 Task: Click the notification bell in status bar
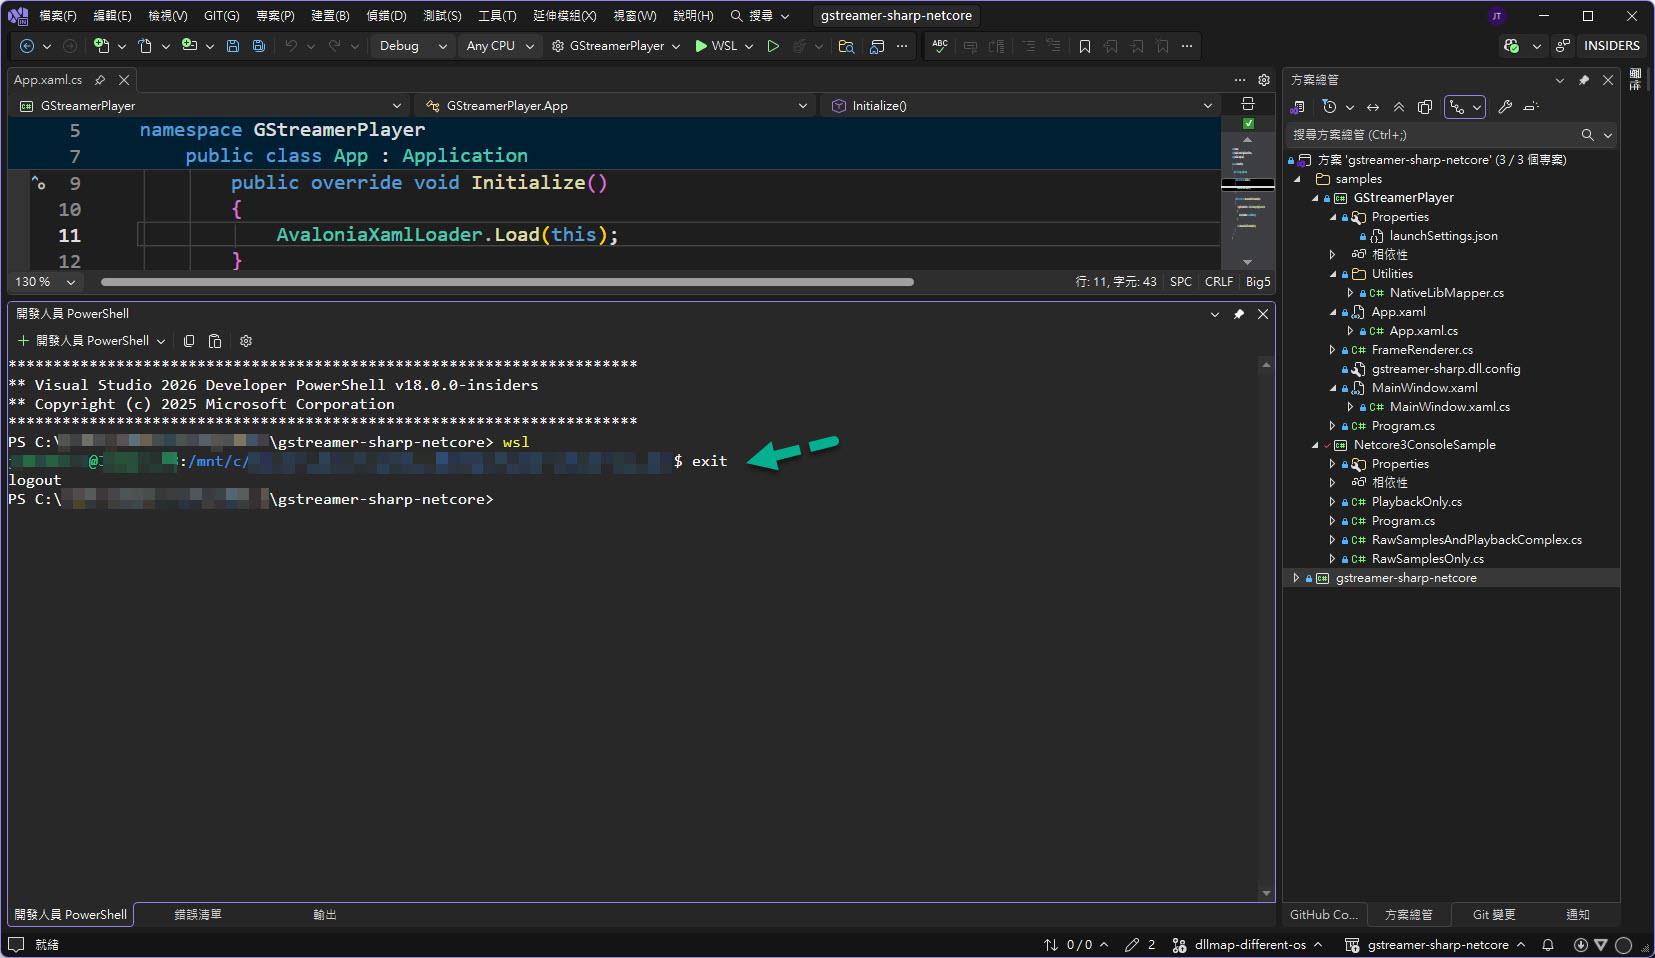(x=1548, y=945)
